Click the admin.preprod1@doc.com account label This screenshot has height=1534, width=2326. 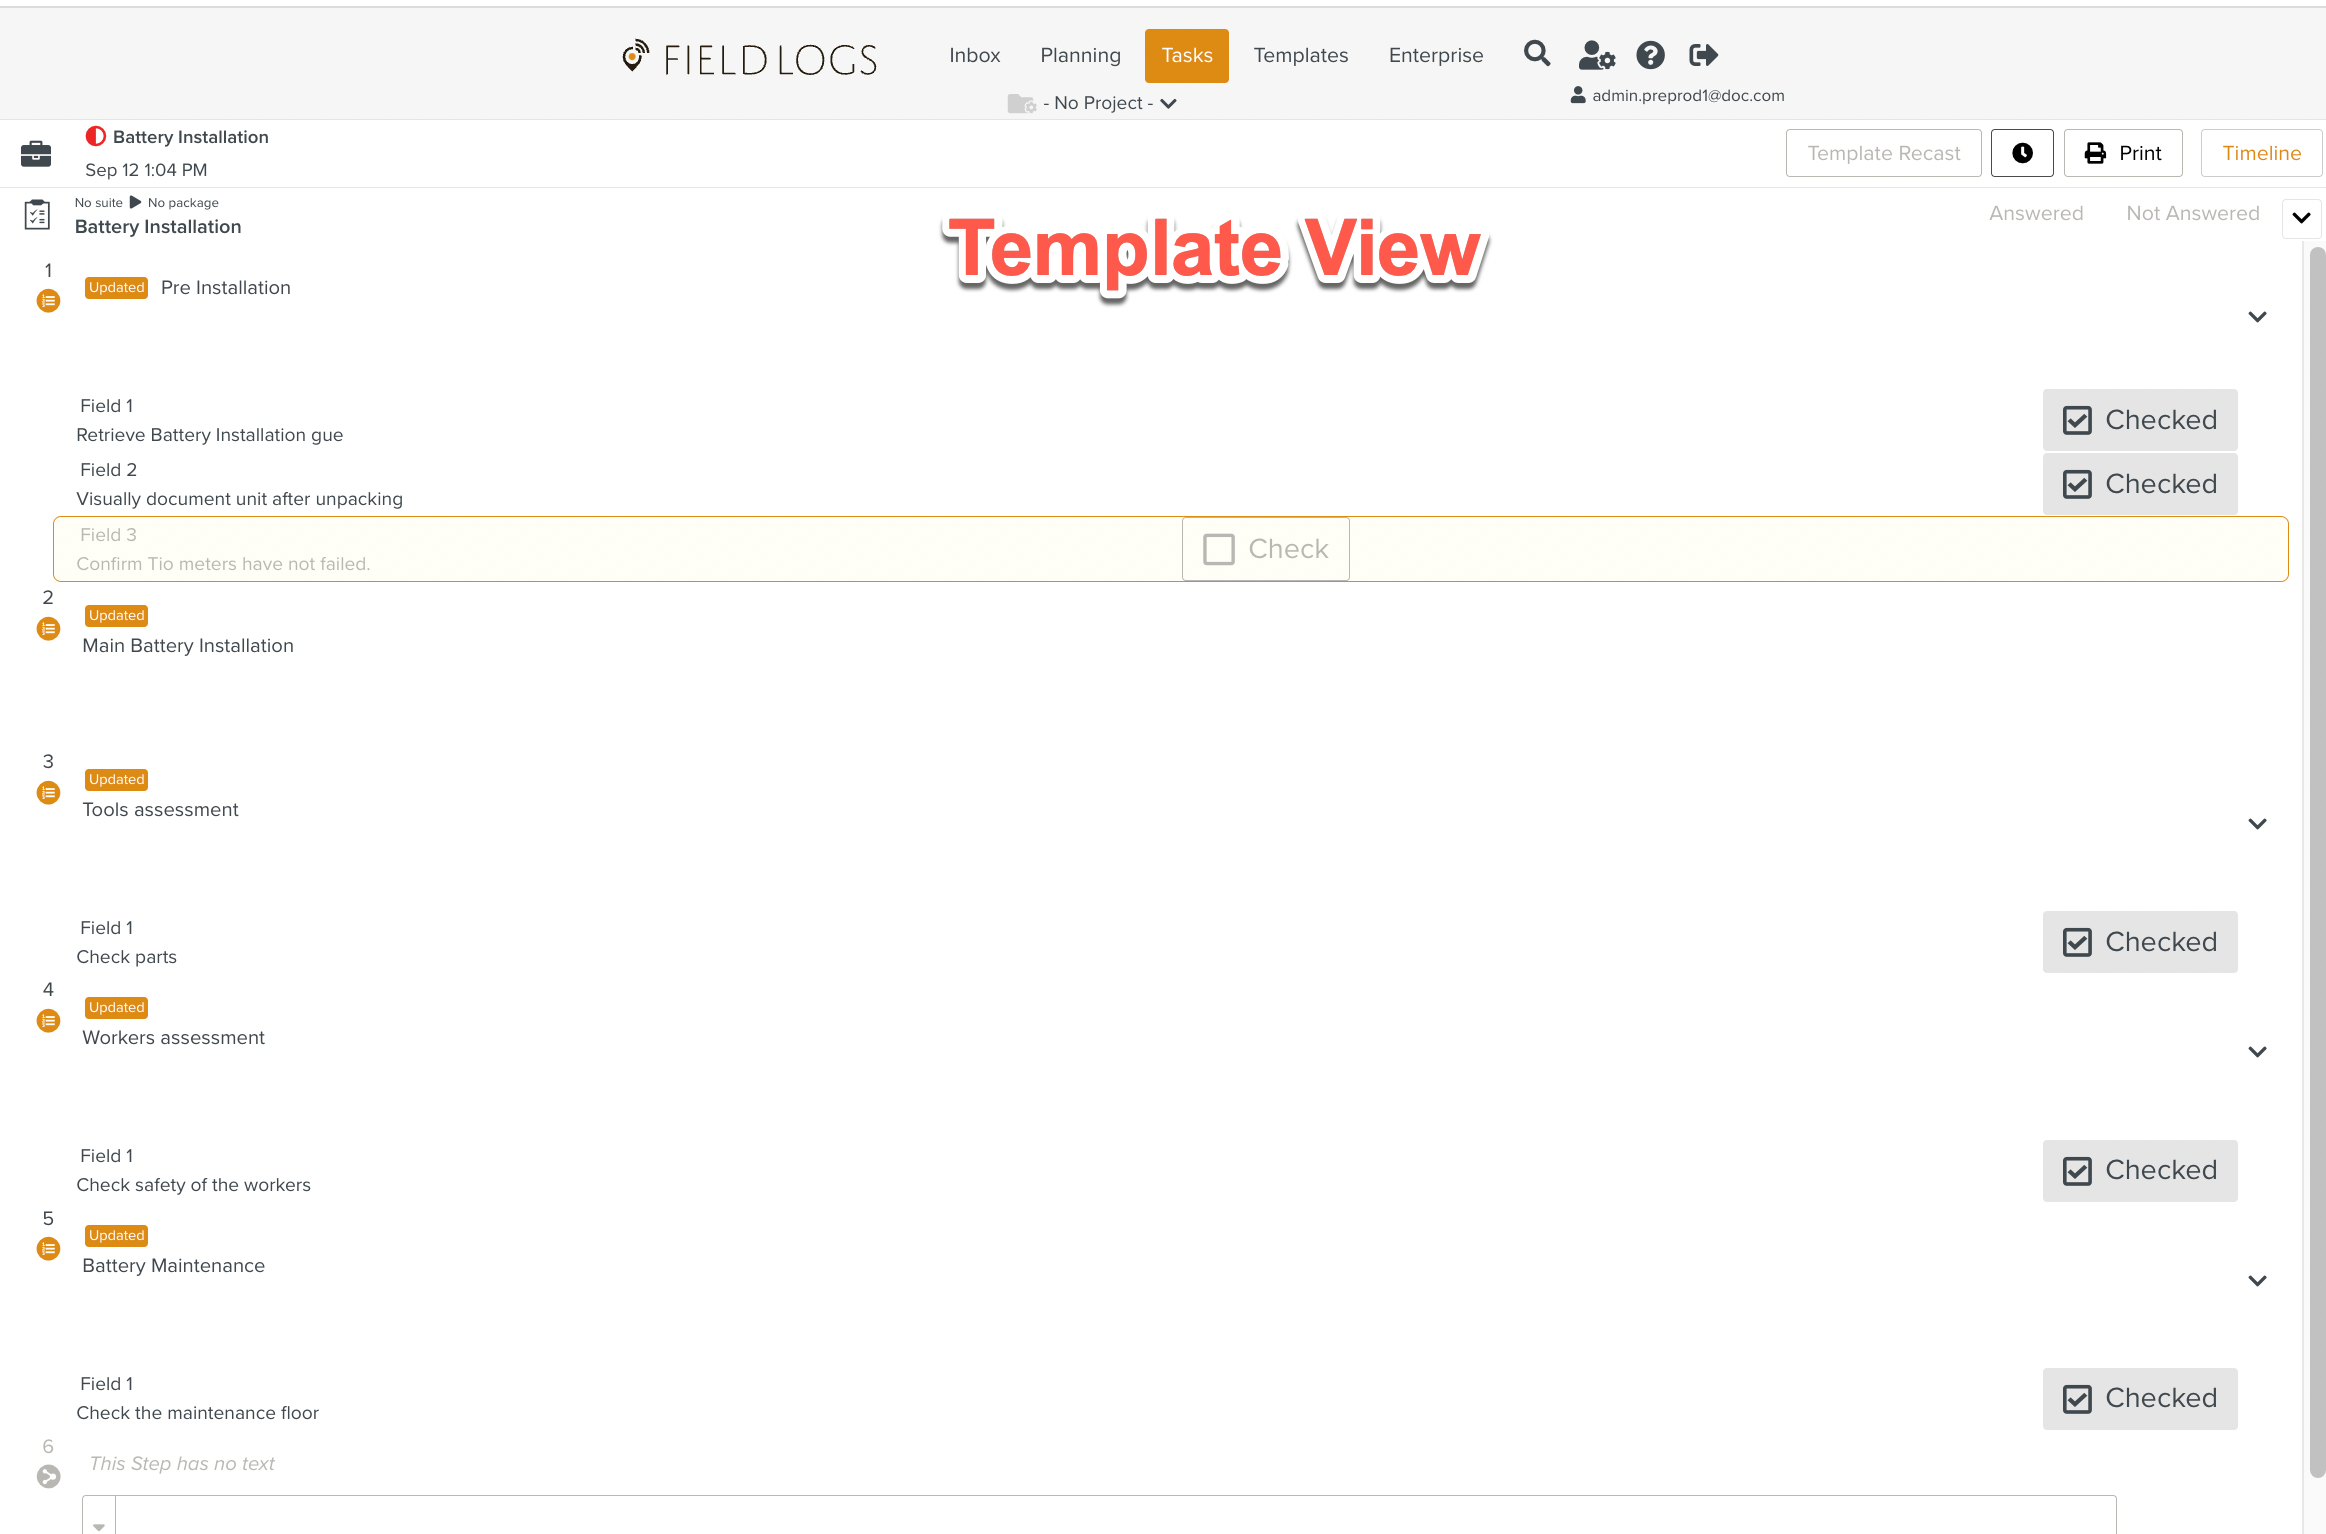click(x=1688, y=95)
